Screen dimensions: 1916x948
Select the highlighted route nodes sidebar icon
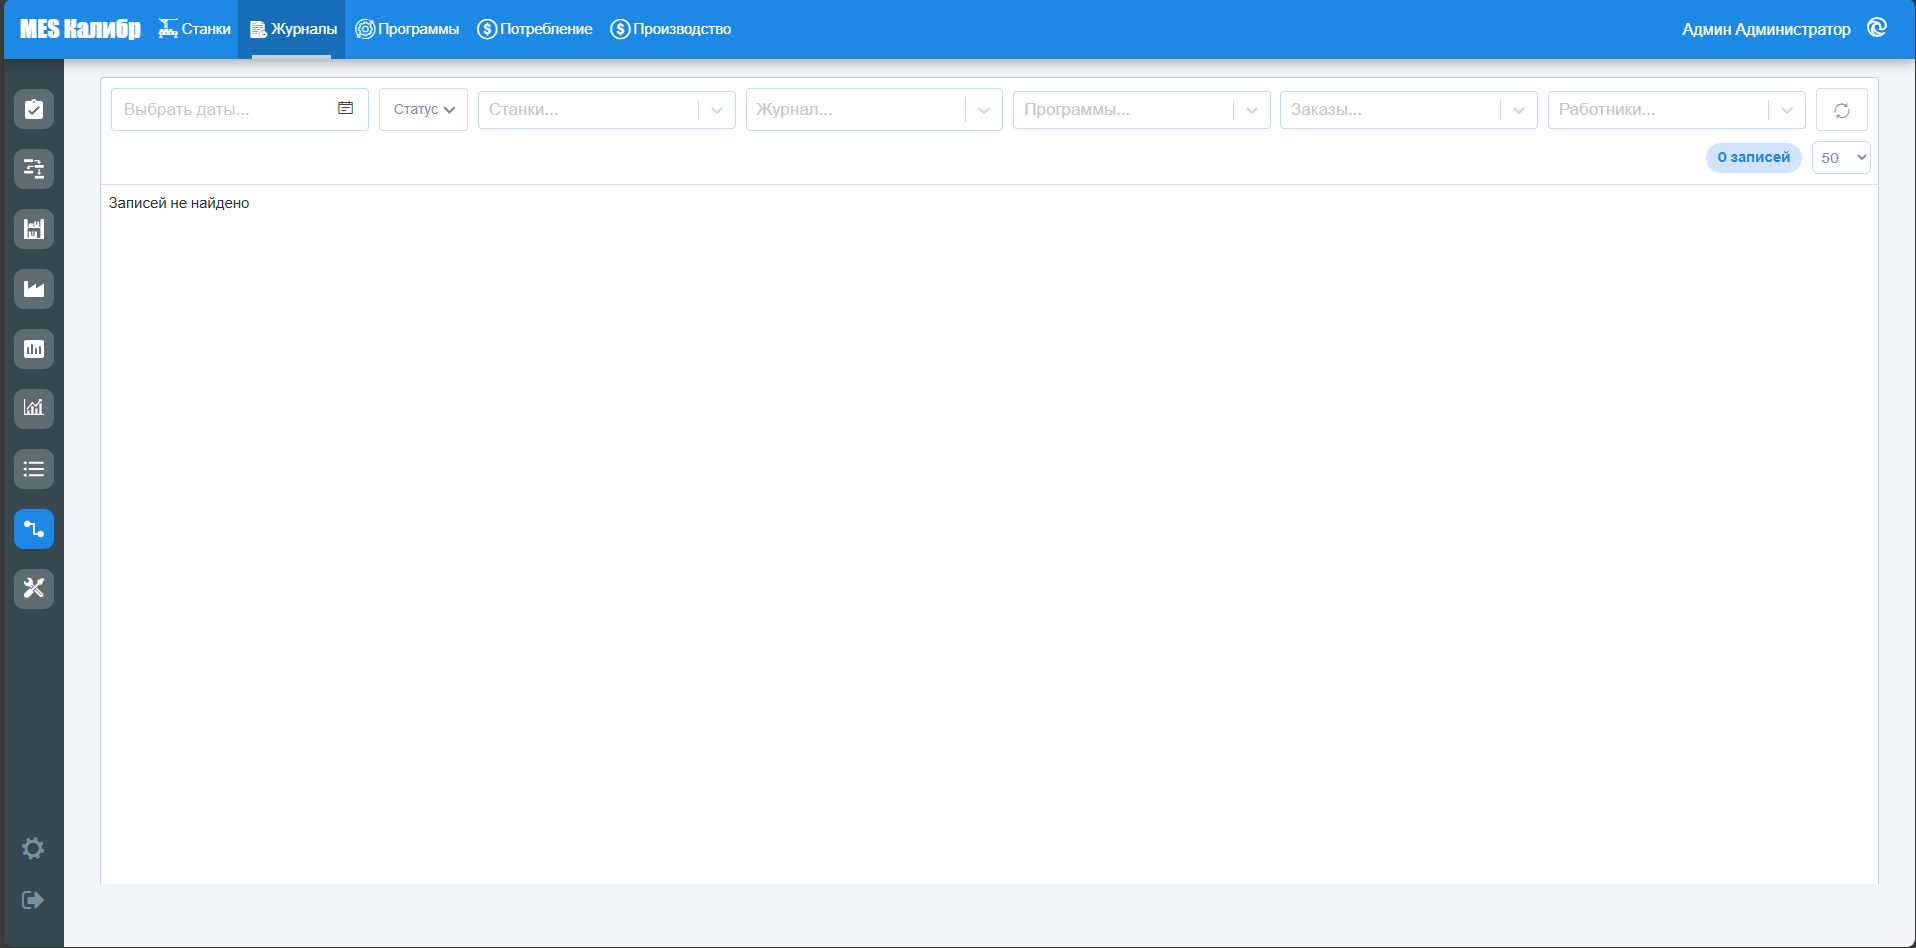34,529
